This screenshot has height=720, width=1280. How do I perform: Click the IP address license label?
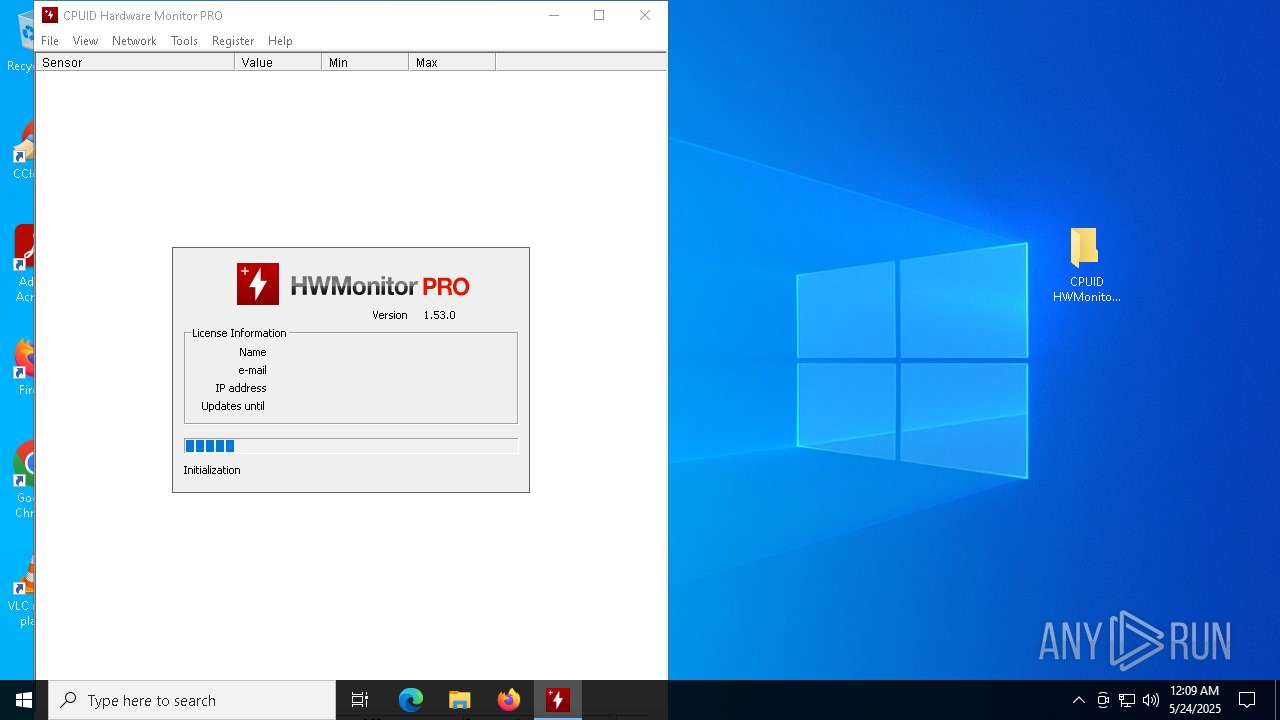click(x=241, y=388)
